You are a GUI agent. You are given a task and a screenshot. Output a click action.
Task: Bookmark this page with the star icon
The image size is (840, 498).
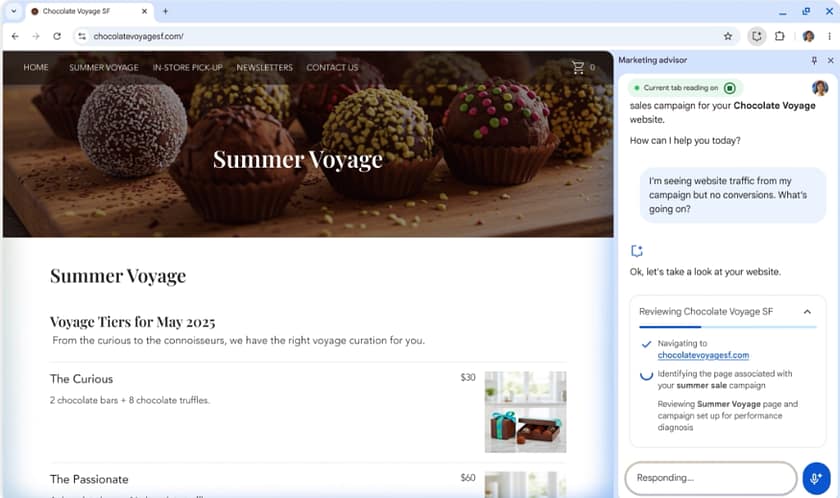point(728,36)
